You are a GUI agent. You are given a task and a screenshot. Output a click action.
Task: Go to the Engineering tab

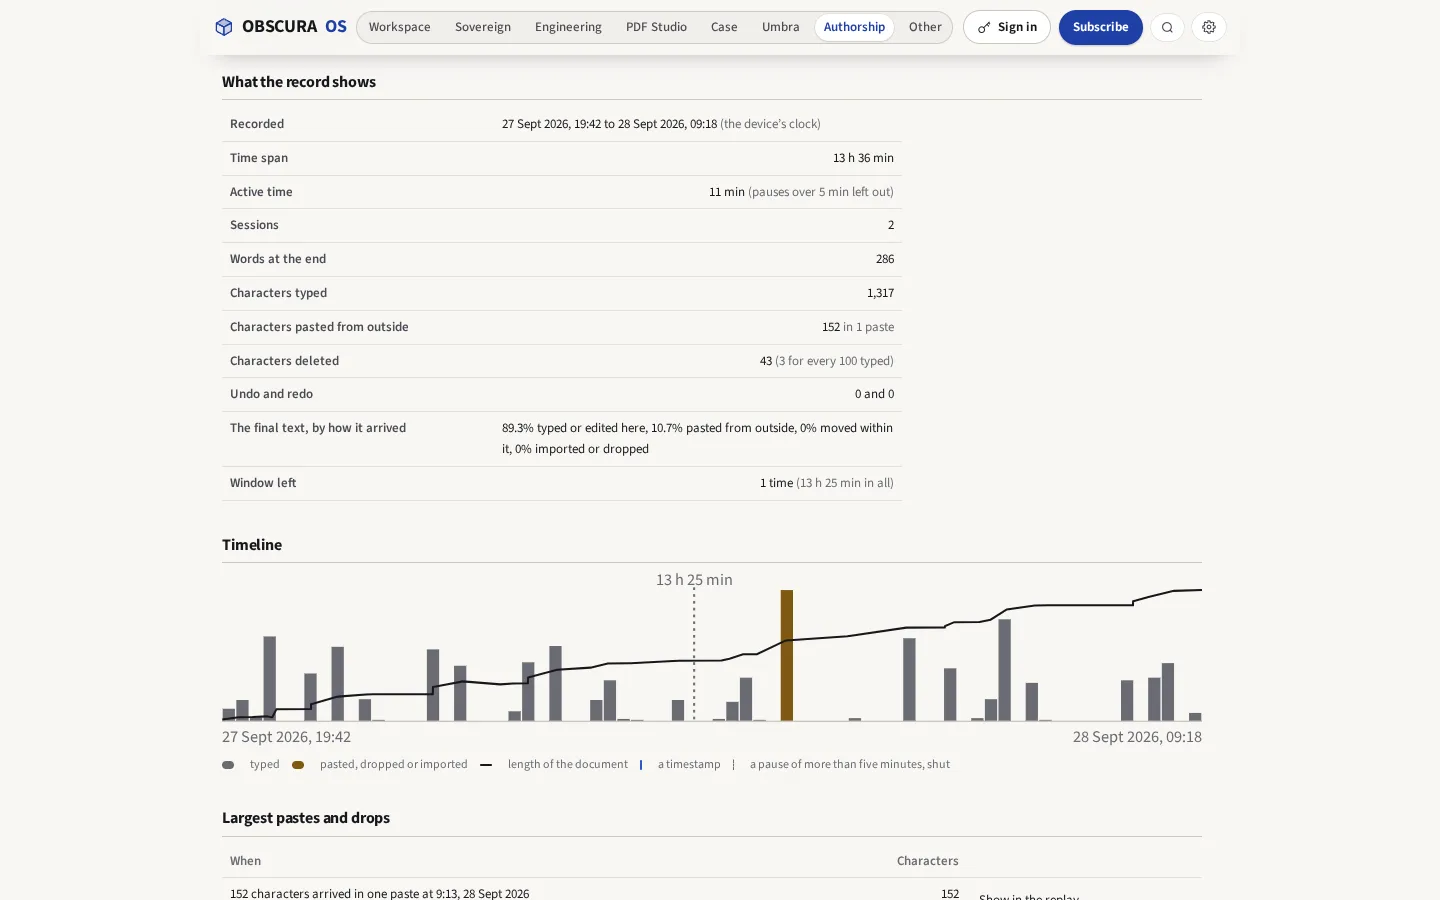click(568, 27)
